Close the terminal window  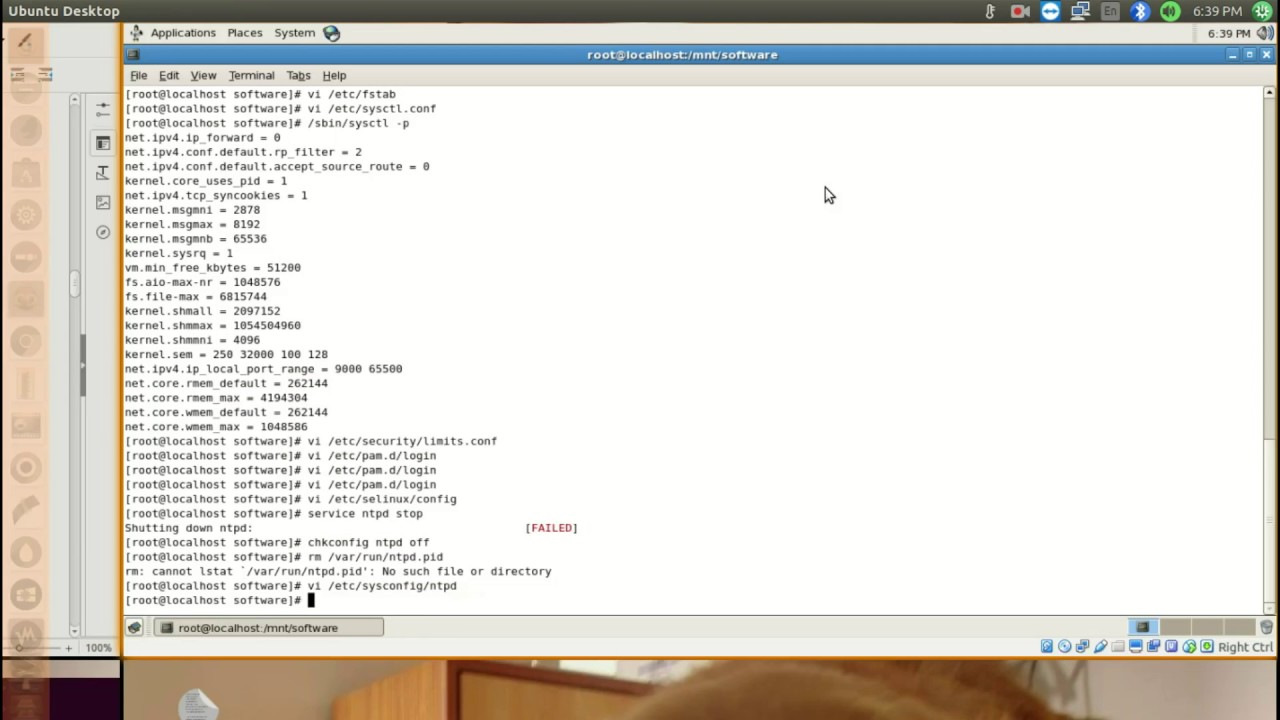1266,55
